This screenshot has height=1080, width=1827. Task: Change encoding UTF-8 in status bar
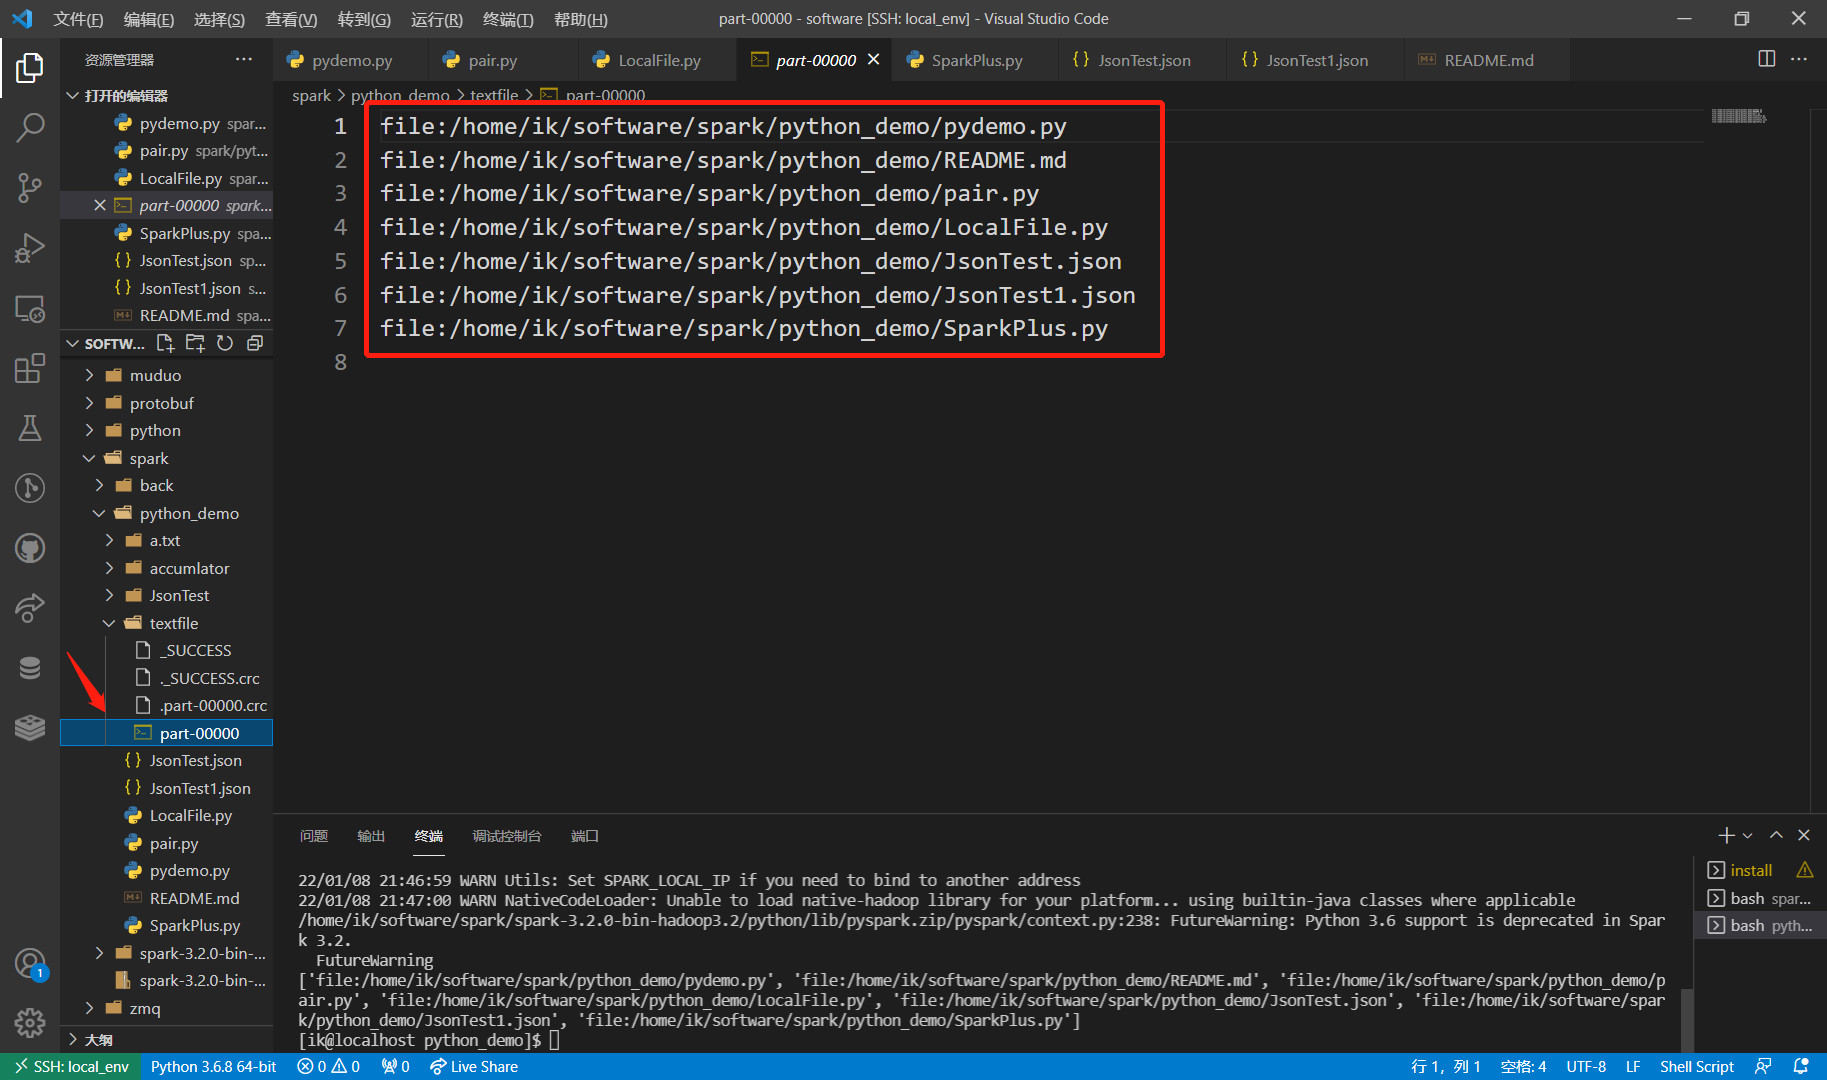point(1586,1066)
